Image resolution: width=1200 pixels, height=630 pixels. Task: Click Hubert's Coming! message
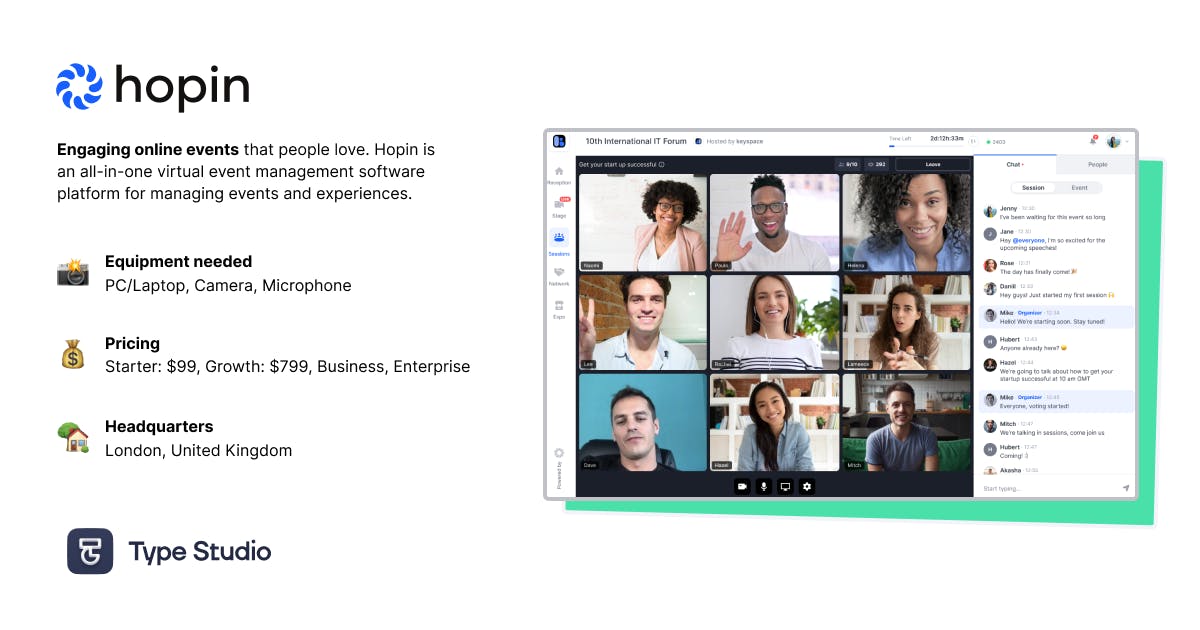[x=1014, y=456]
